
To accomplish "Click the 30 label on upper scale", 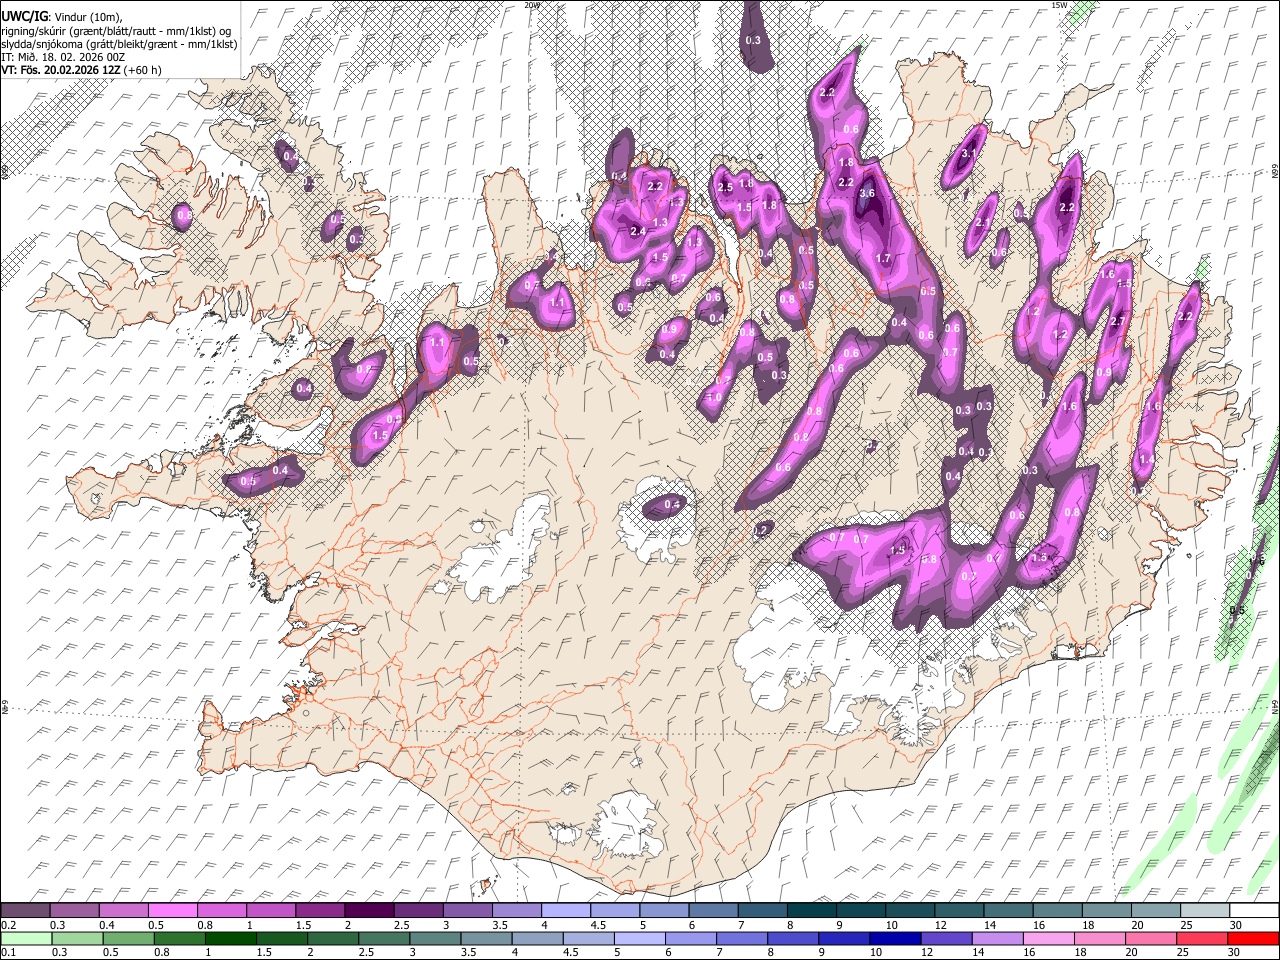I will pos(1235,925).
